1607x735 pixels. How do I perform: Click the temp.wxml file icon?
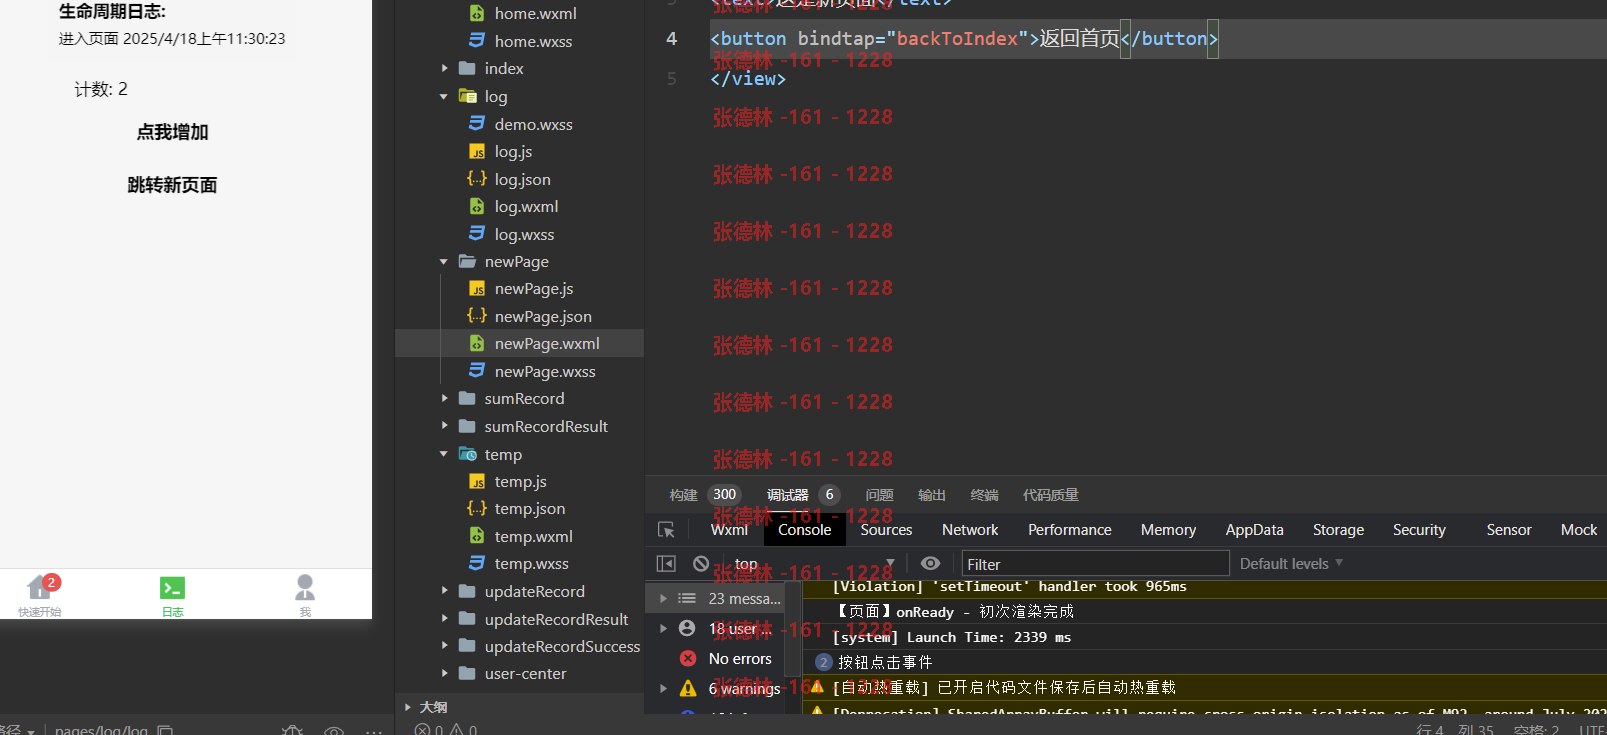[x=477, y=536]
